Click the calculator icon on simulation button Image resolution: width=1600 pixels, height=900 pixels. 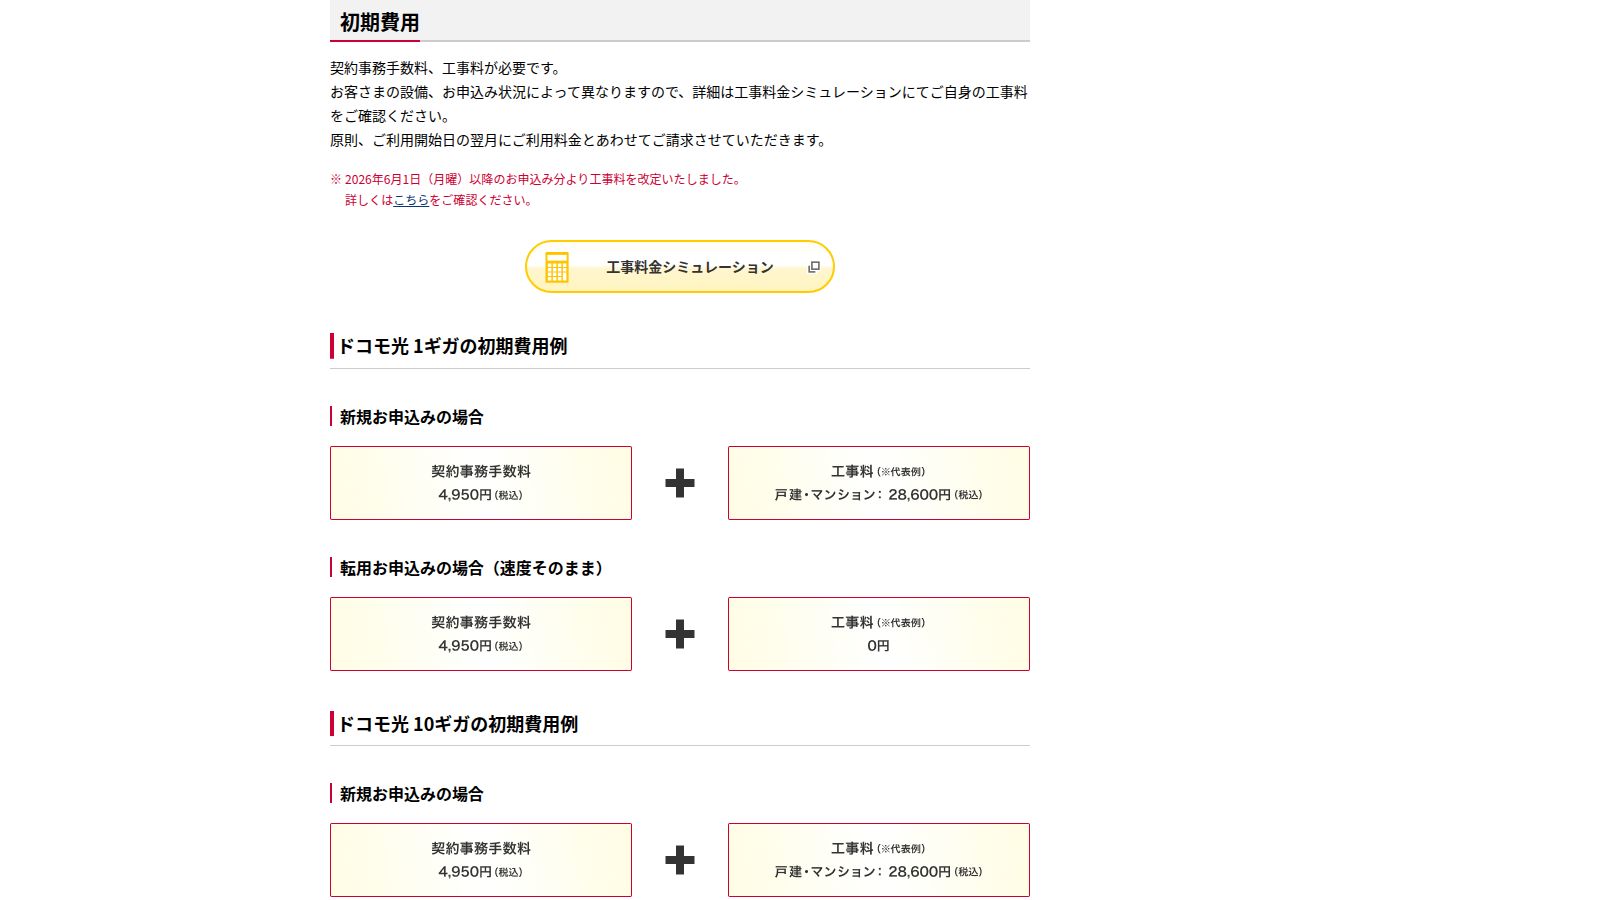point(557,267)
